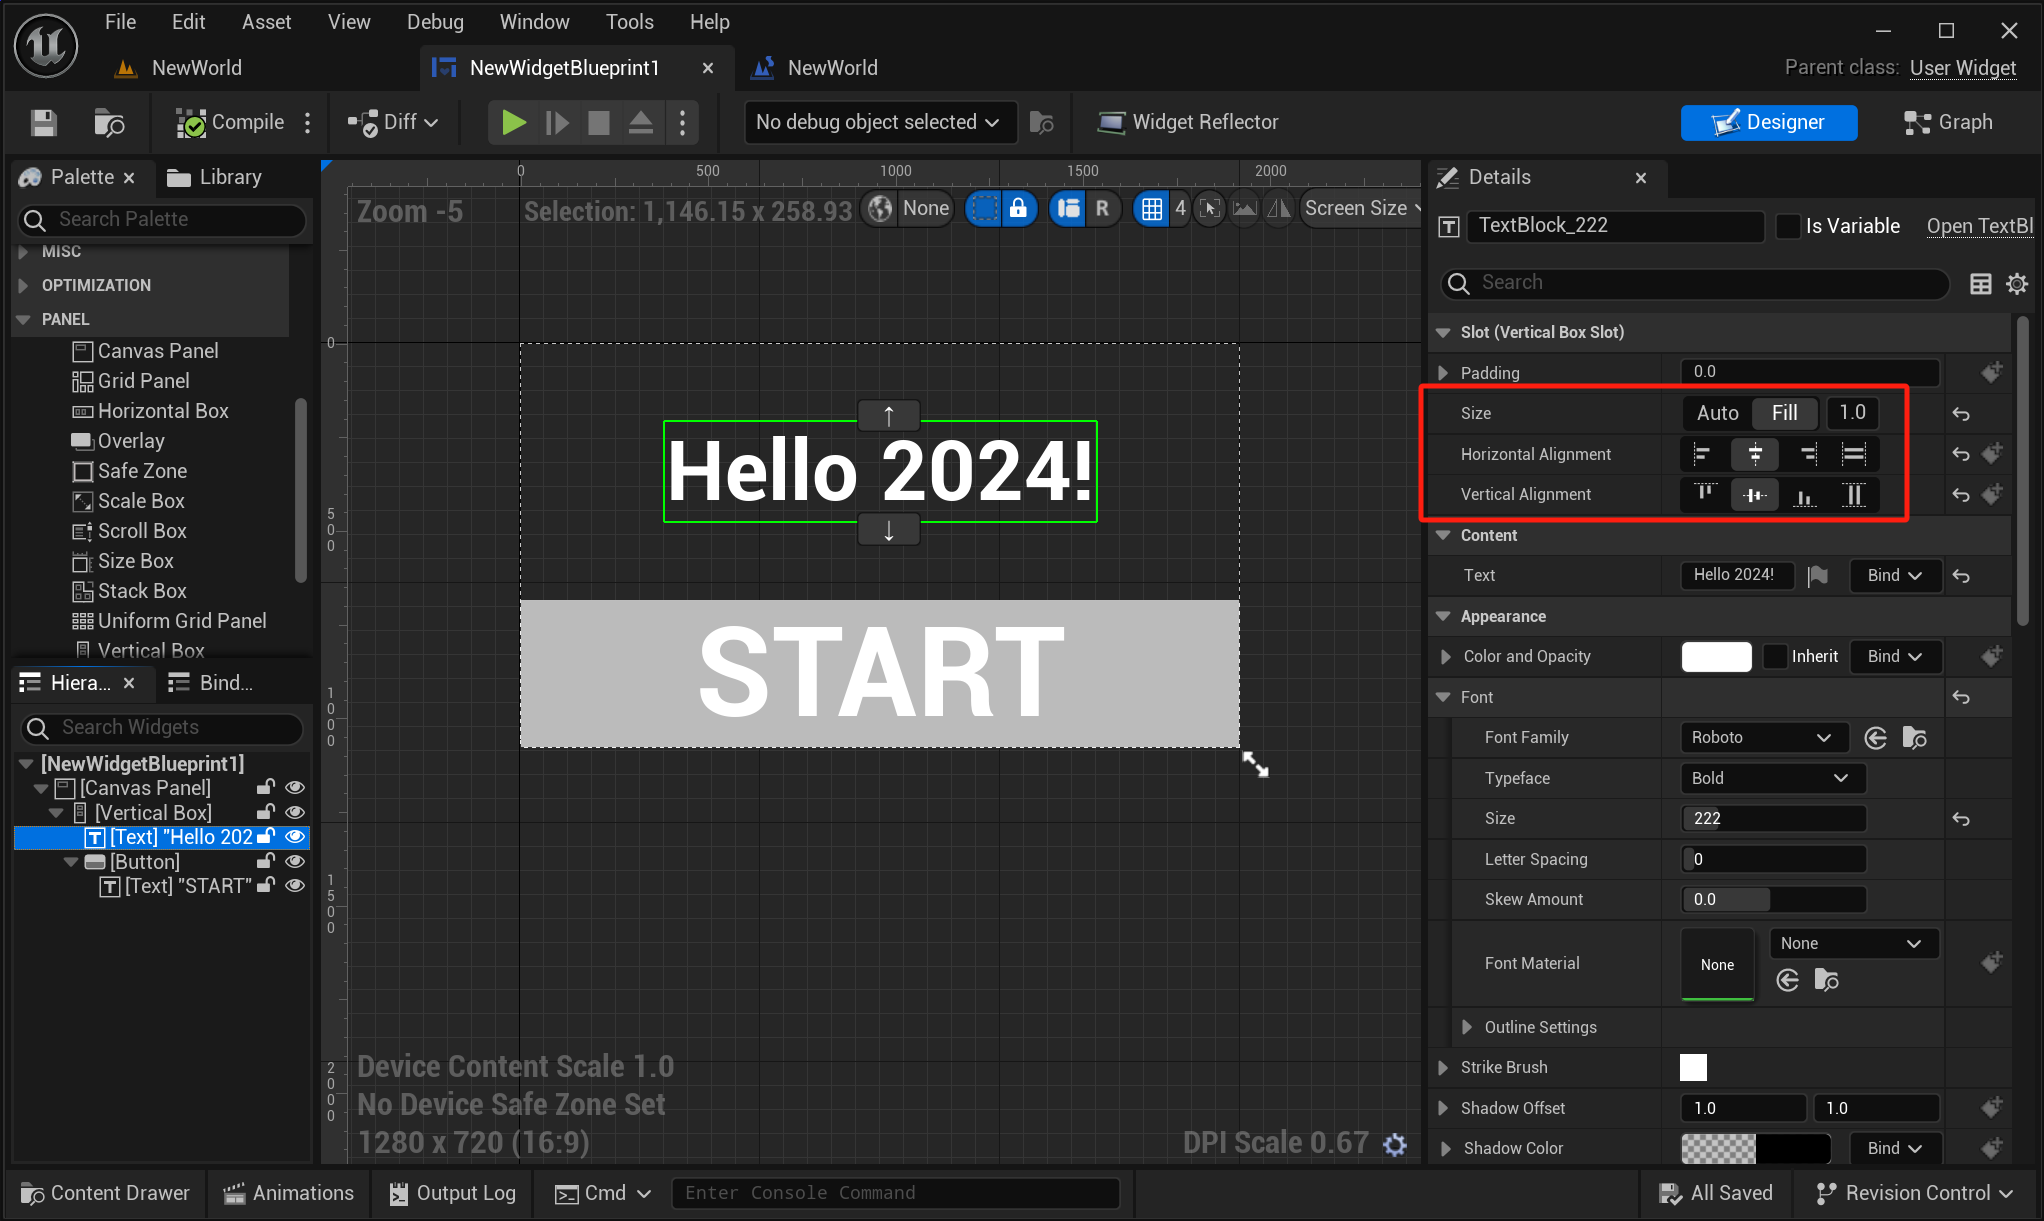Open Screen Size dropdown in designer toolbar

tap(1361, 208)
